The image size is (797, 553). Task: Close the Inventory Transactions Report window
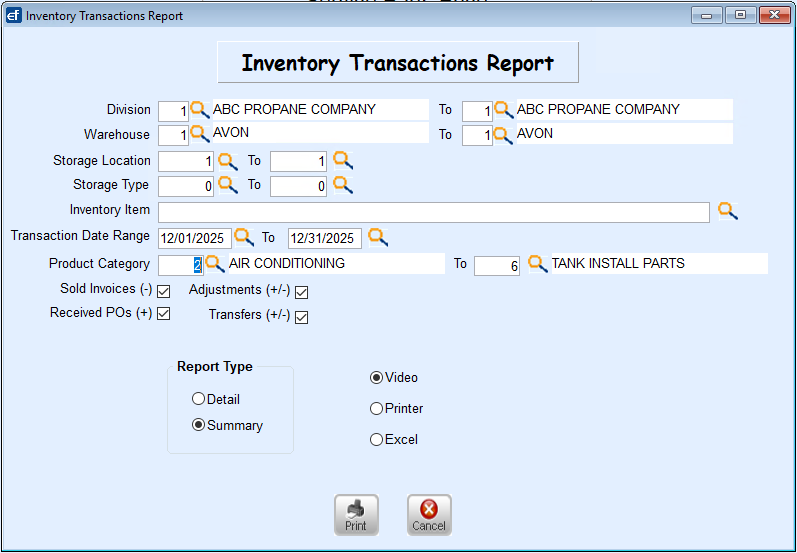click(775, 15)
